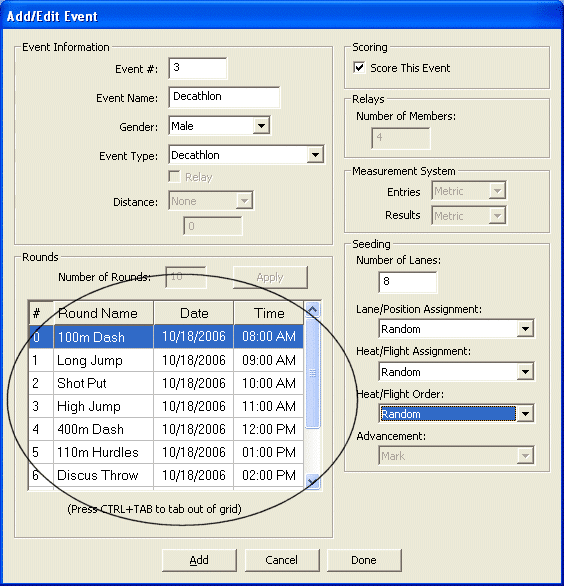Click the Done button
Screen dimensions: 564x586
(364, 560)
